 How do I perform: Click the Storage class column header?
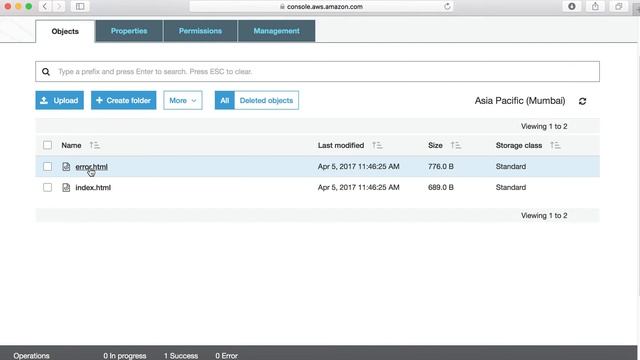(519, 145)
